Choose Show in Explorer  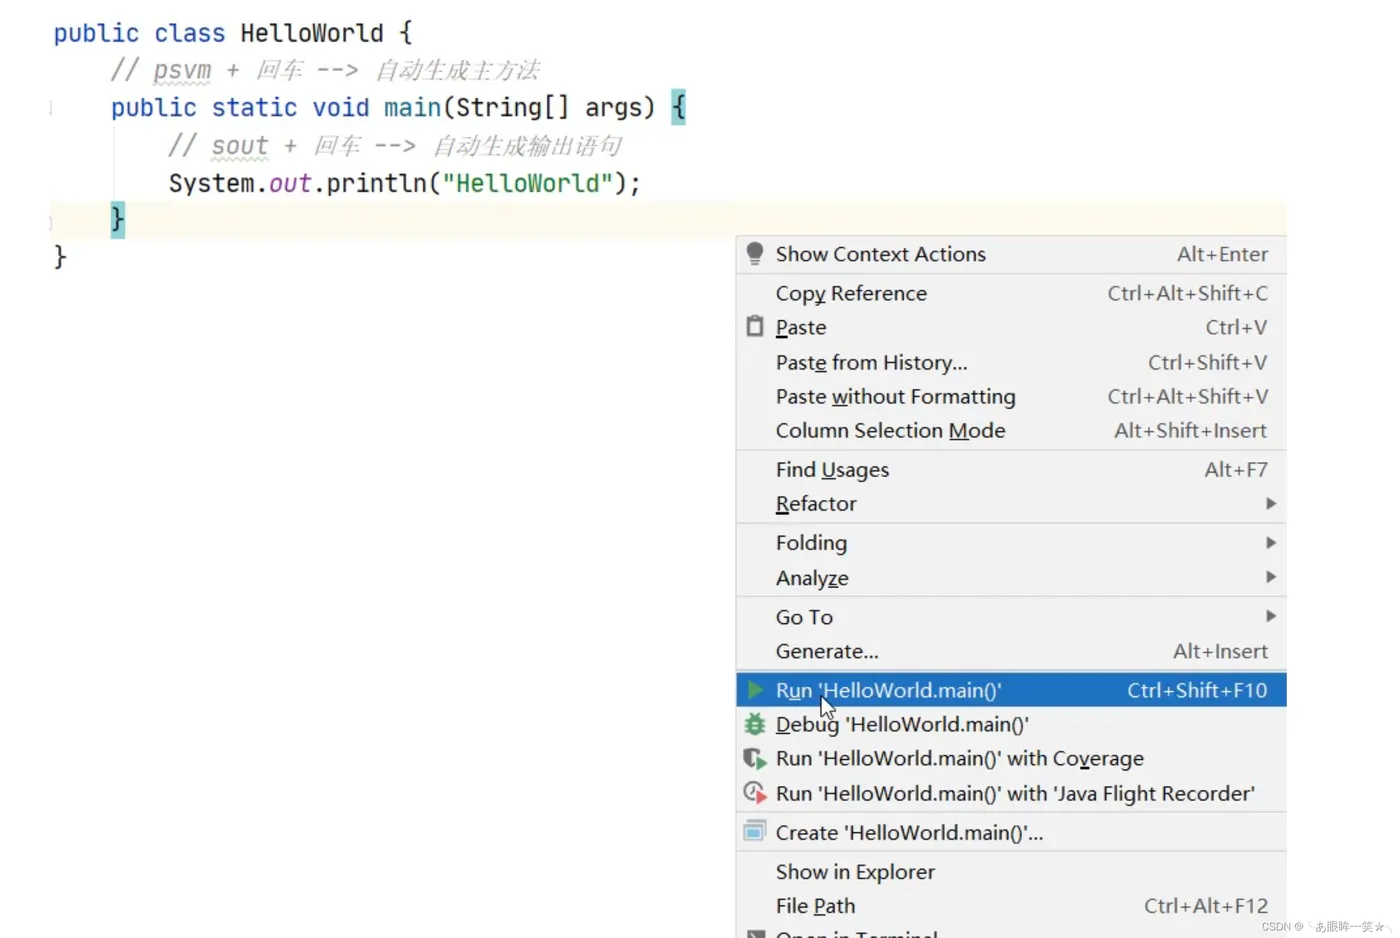[1011, 871]
